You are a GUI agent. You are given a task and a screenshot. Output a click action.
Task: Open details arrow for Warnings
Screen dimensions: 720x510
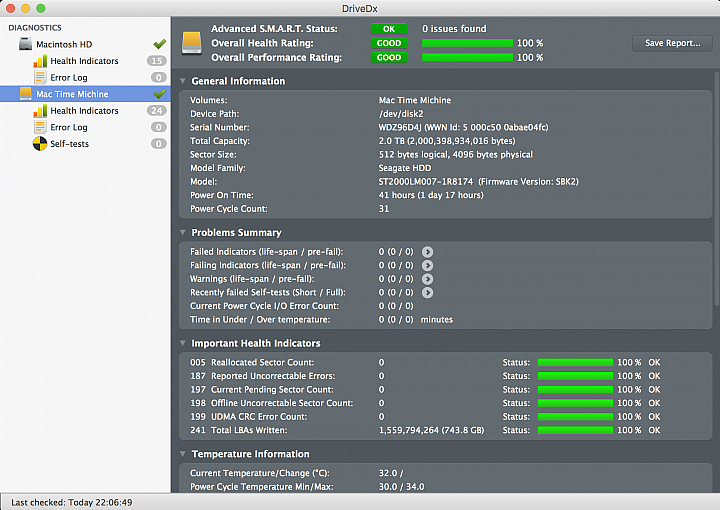428,279
